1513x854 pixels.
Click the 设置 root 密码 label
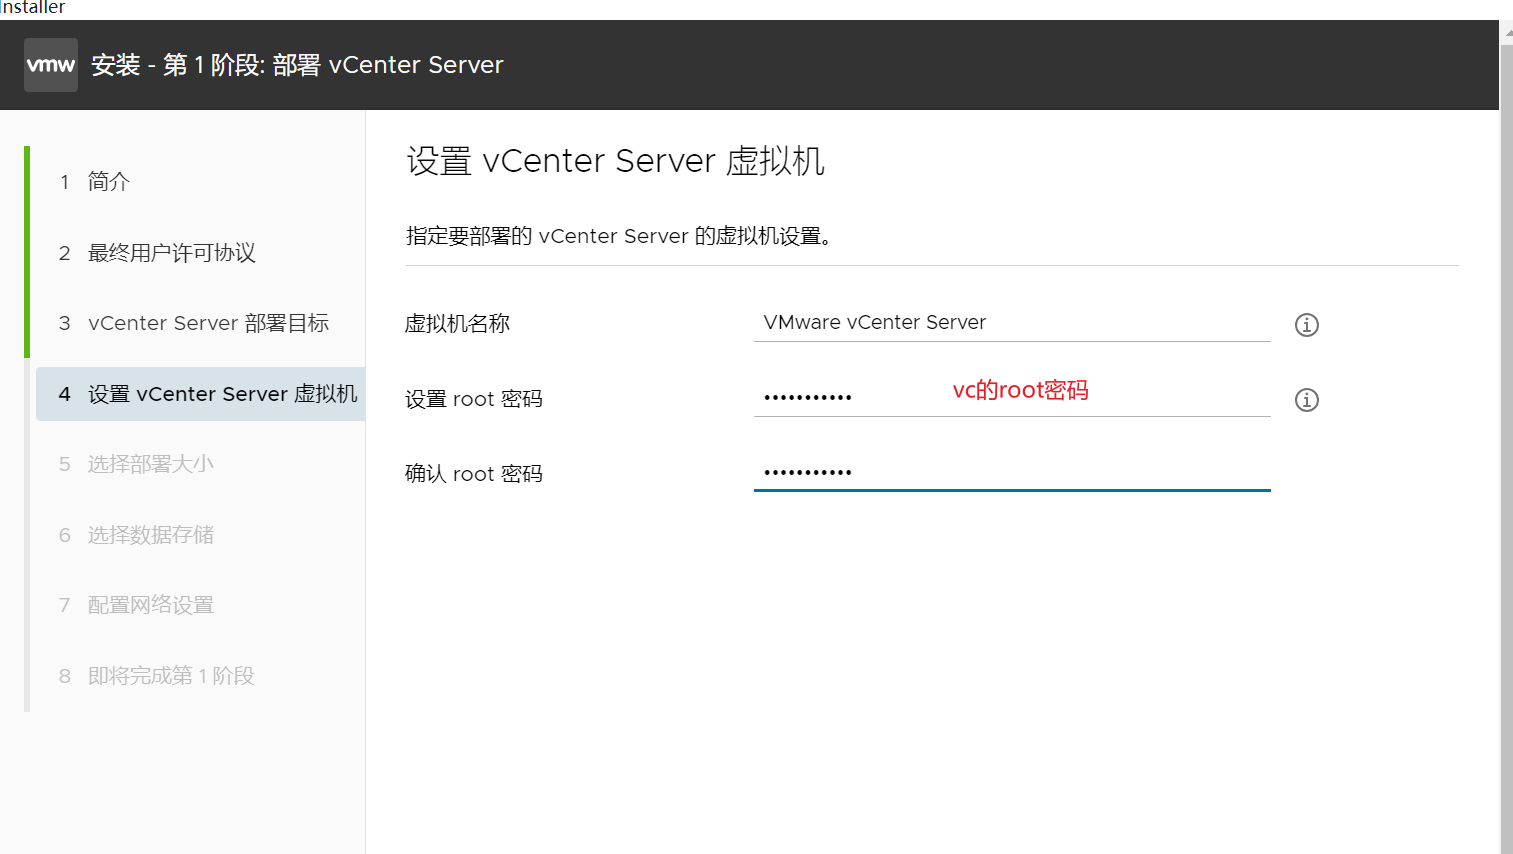coord(474,399)
